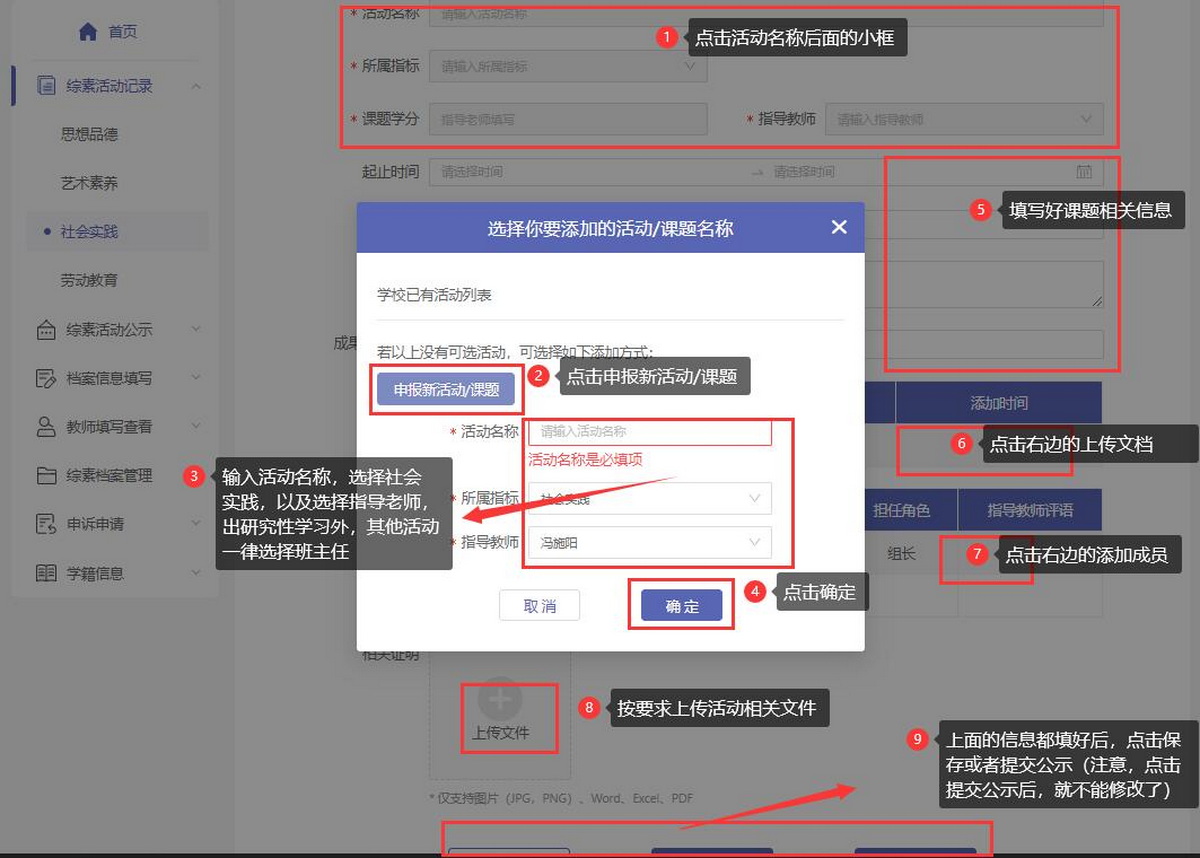This screenshot has width=1200, height=858.
Task: Open the 所属指标 dropdown in the dialog
Action: point(650,498)
